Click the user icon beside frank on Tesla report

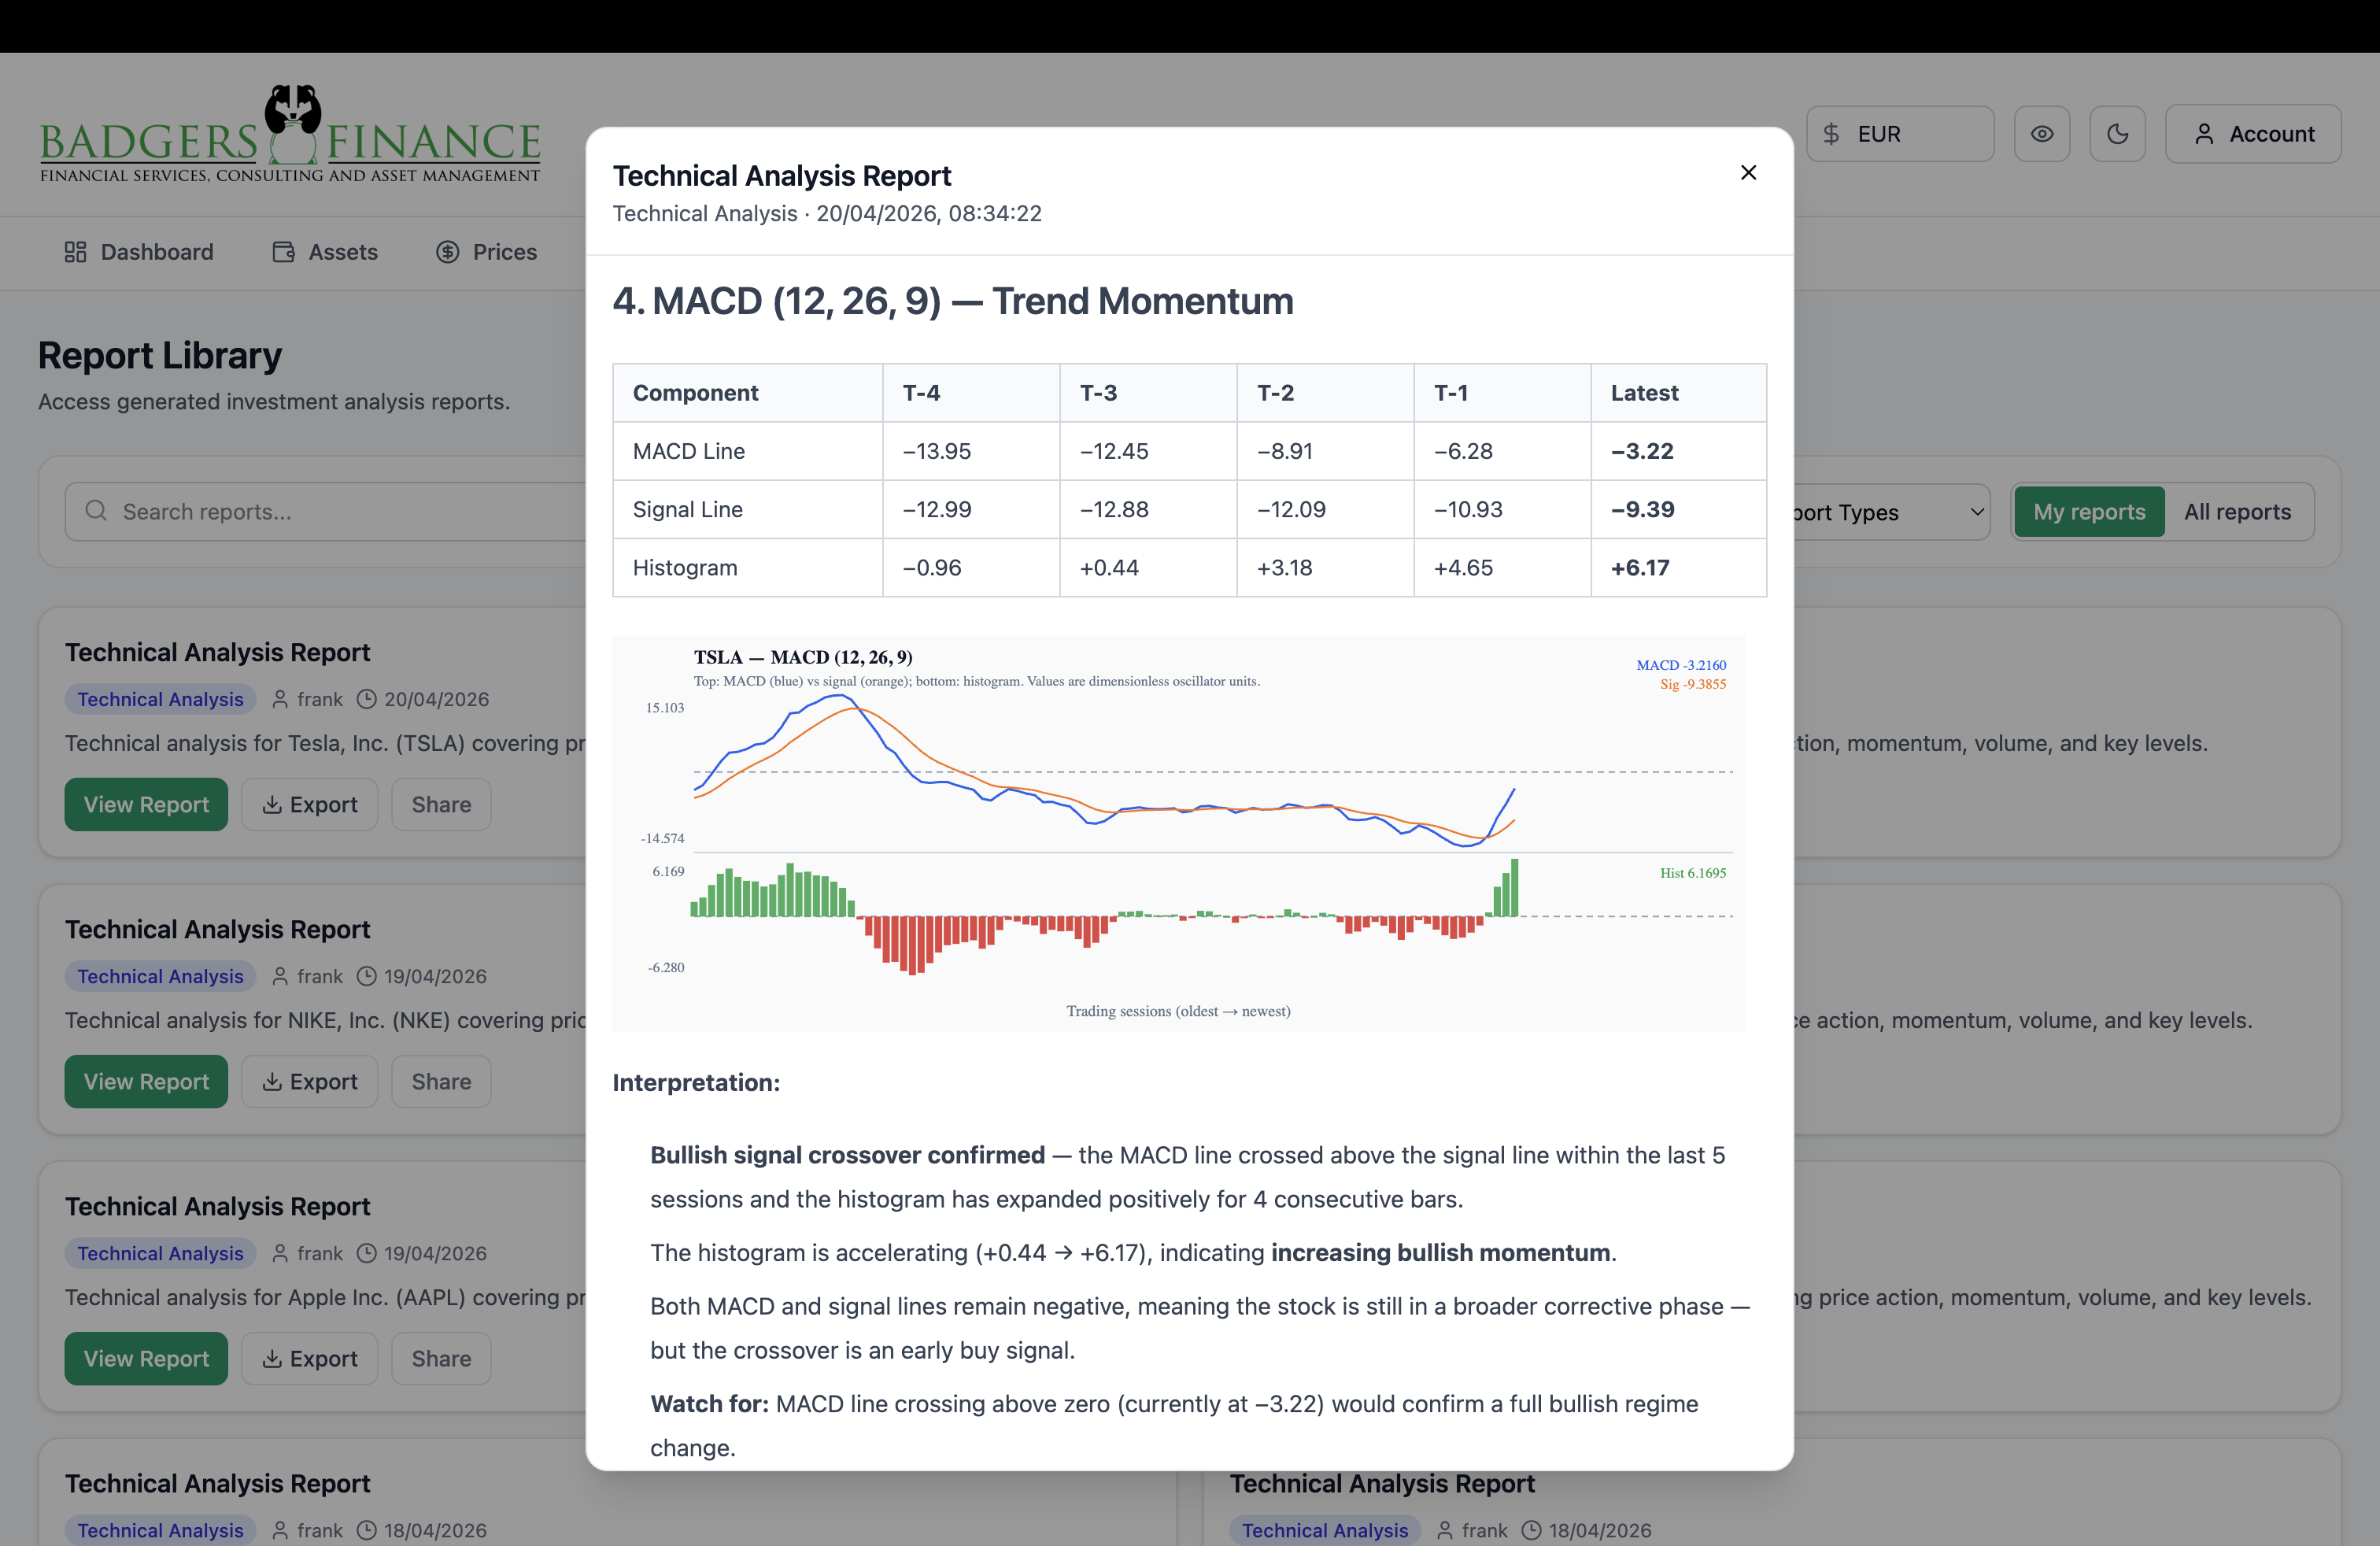(x=280, y=699)
